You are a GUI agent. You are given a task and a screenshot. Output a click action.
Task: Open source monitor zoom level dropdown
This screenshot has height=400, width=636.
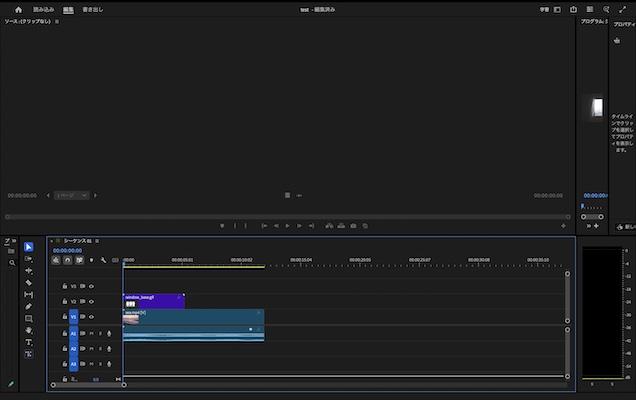click(71, 196)
